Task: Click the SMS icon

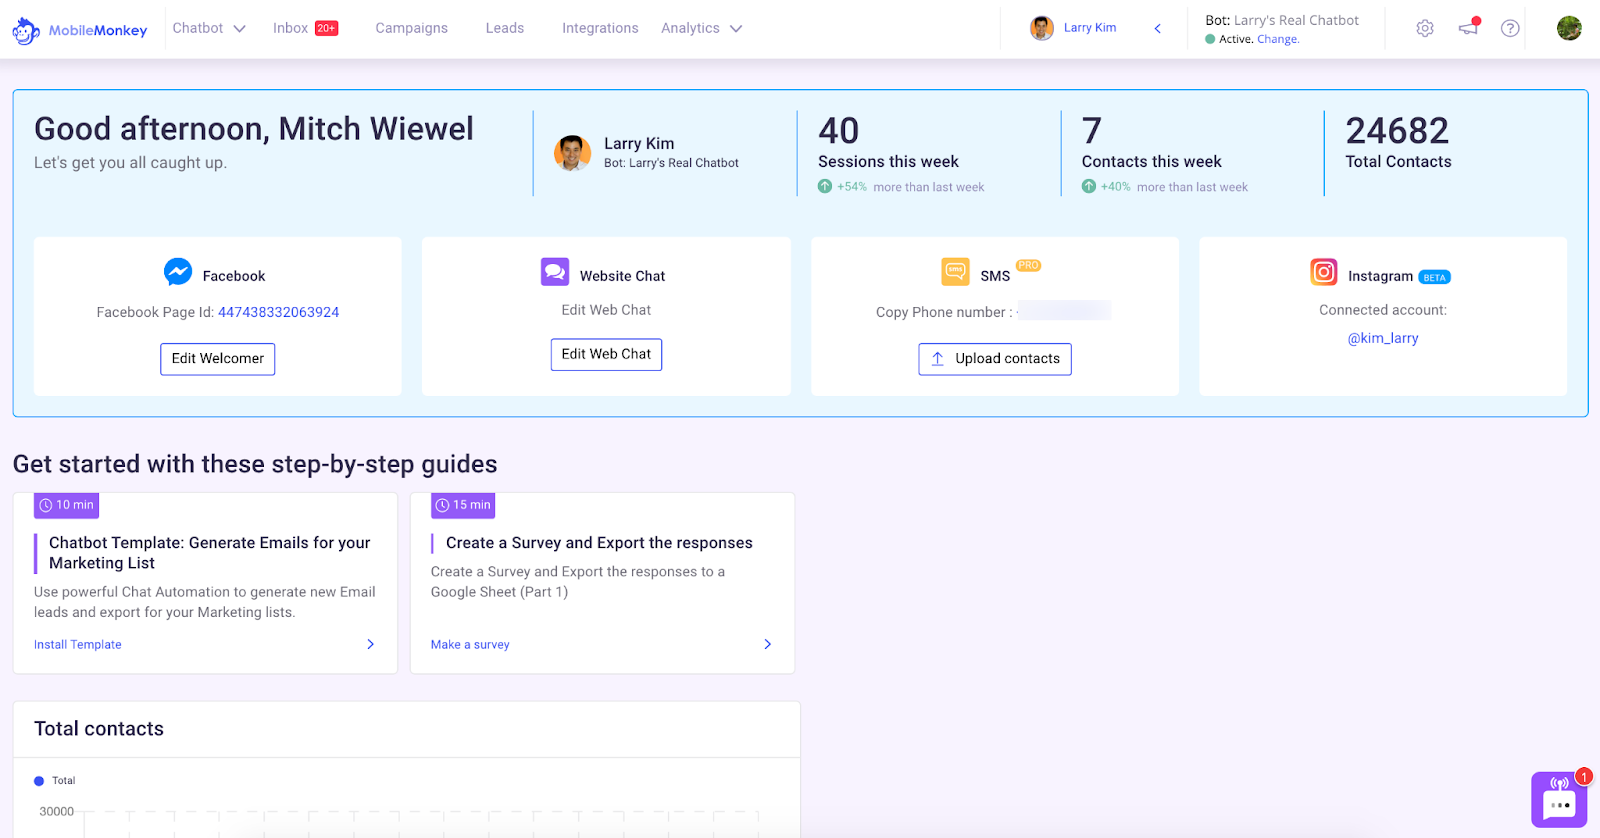Action: click(955, 271)
